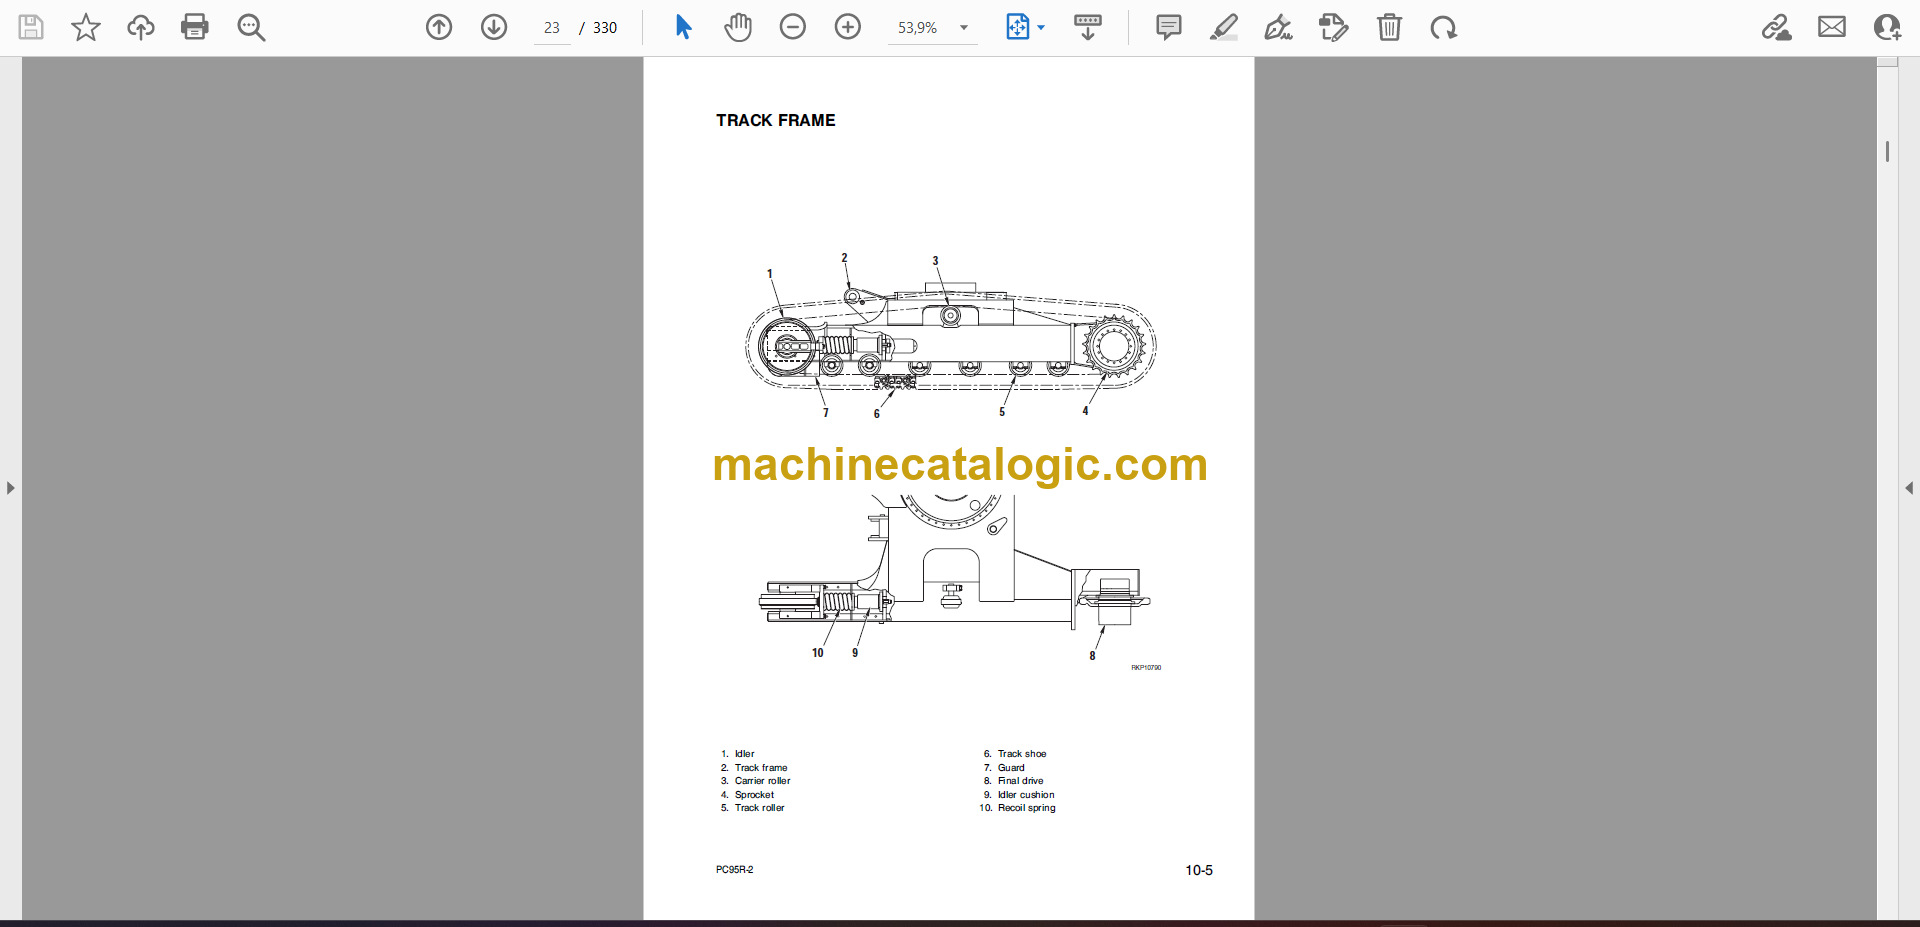
Task: Open the Share with others person icon
Action: [1887, 27]
